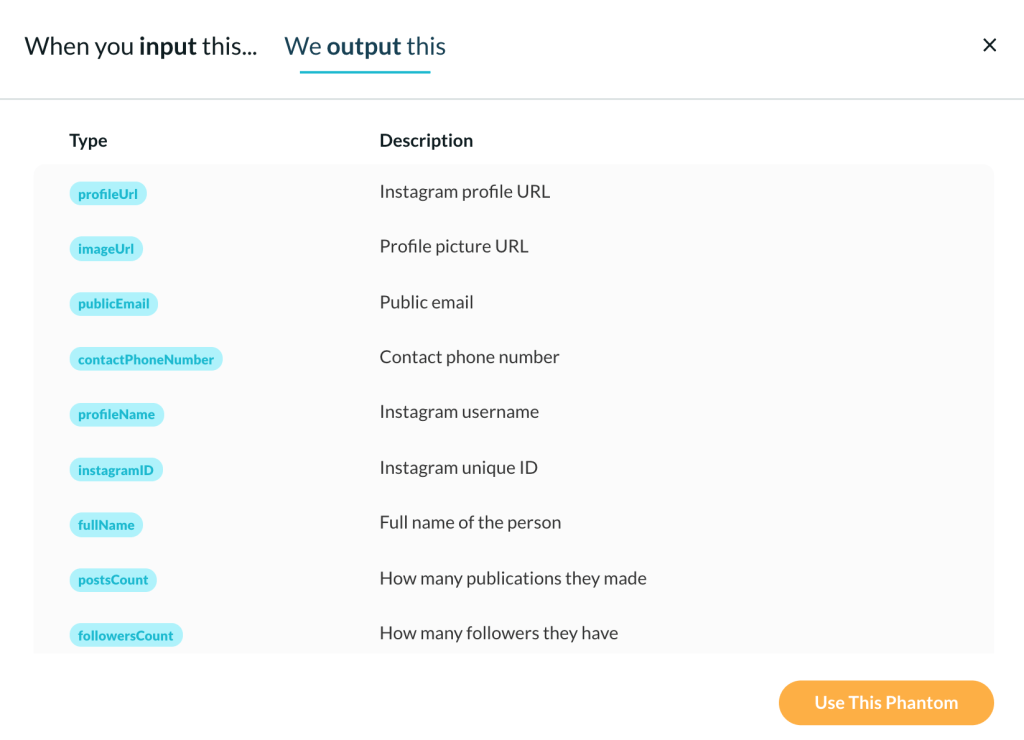Click 'How many followers they have' text
The image size is (1024, 740).
coord(498,633)
